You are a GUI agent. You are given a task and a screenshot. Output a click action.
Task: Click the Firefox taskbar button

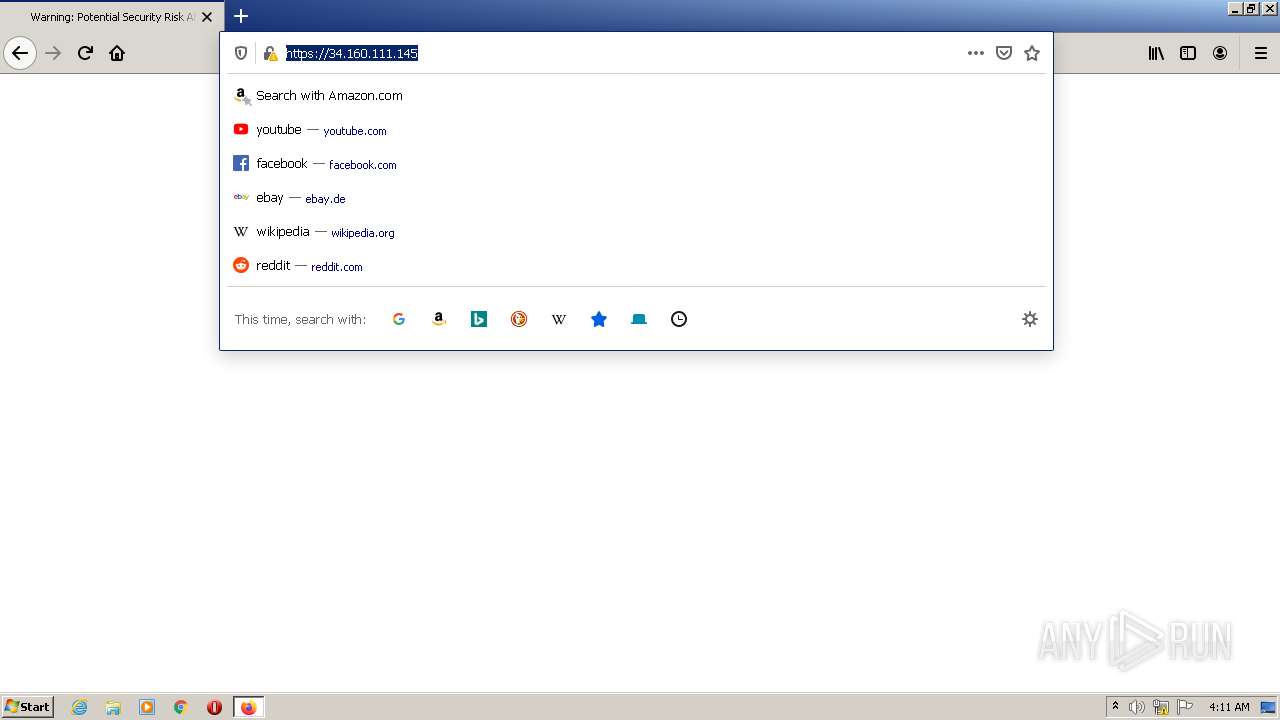point(248,707)
